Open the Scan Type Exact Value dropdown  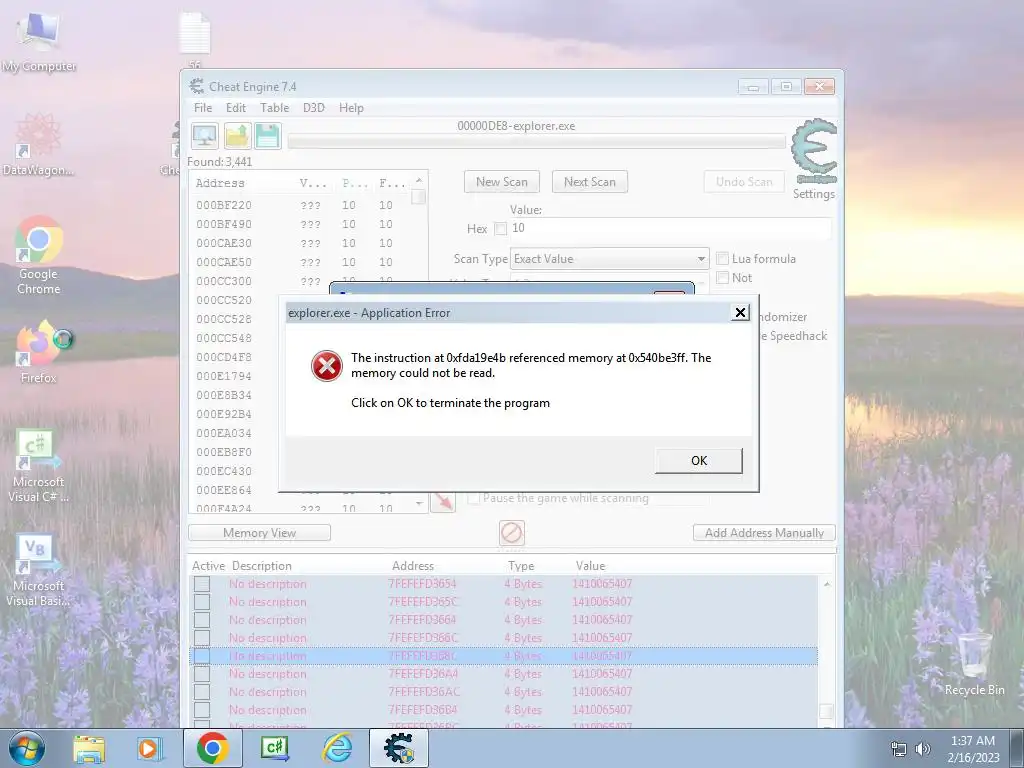609,259
